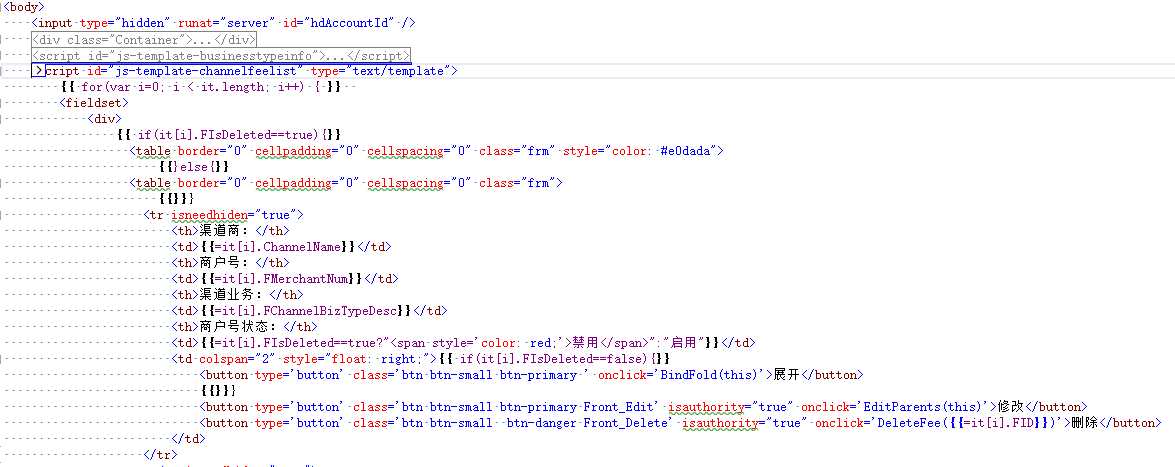Click the 修改 button label text
The height and width of the screenshot is (467, 1175).
click(1011, 406)
